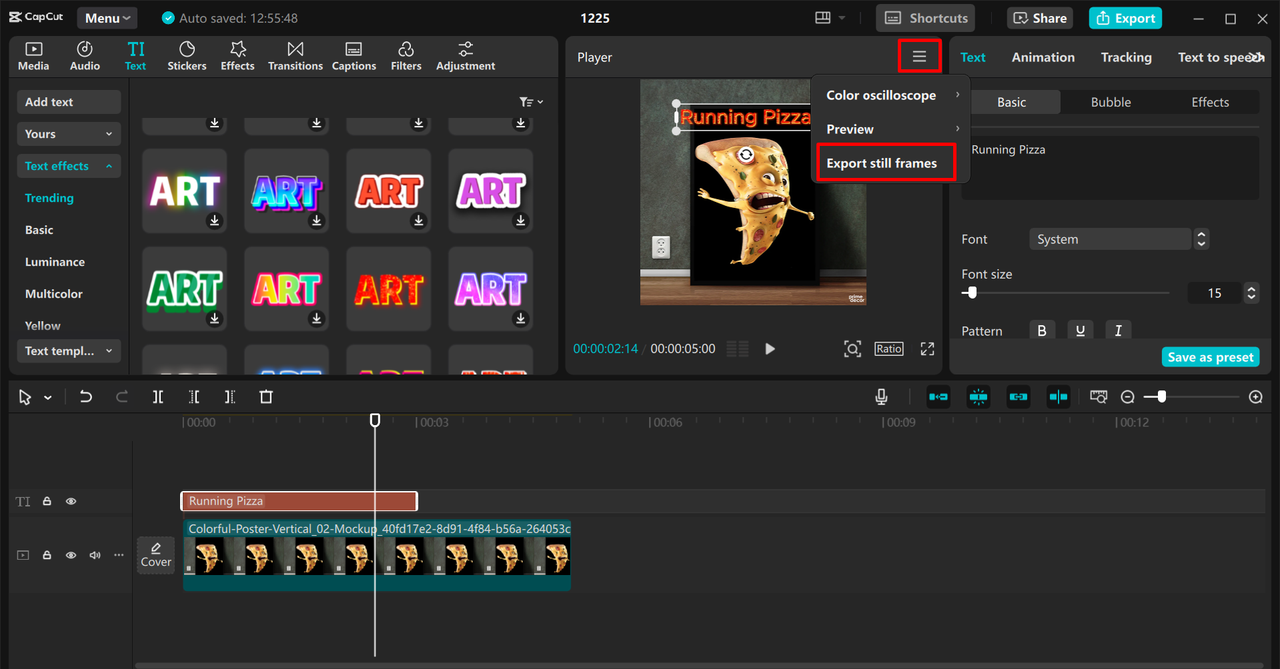Select the Multicolor category

coord(54,294)
